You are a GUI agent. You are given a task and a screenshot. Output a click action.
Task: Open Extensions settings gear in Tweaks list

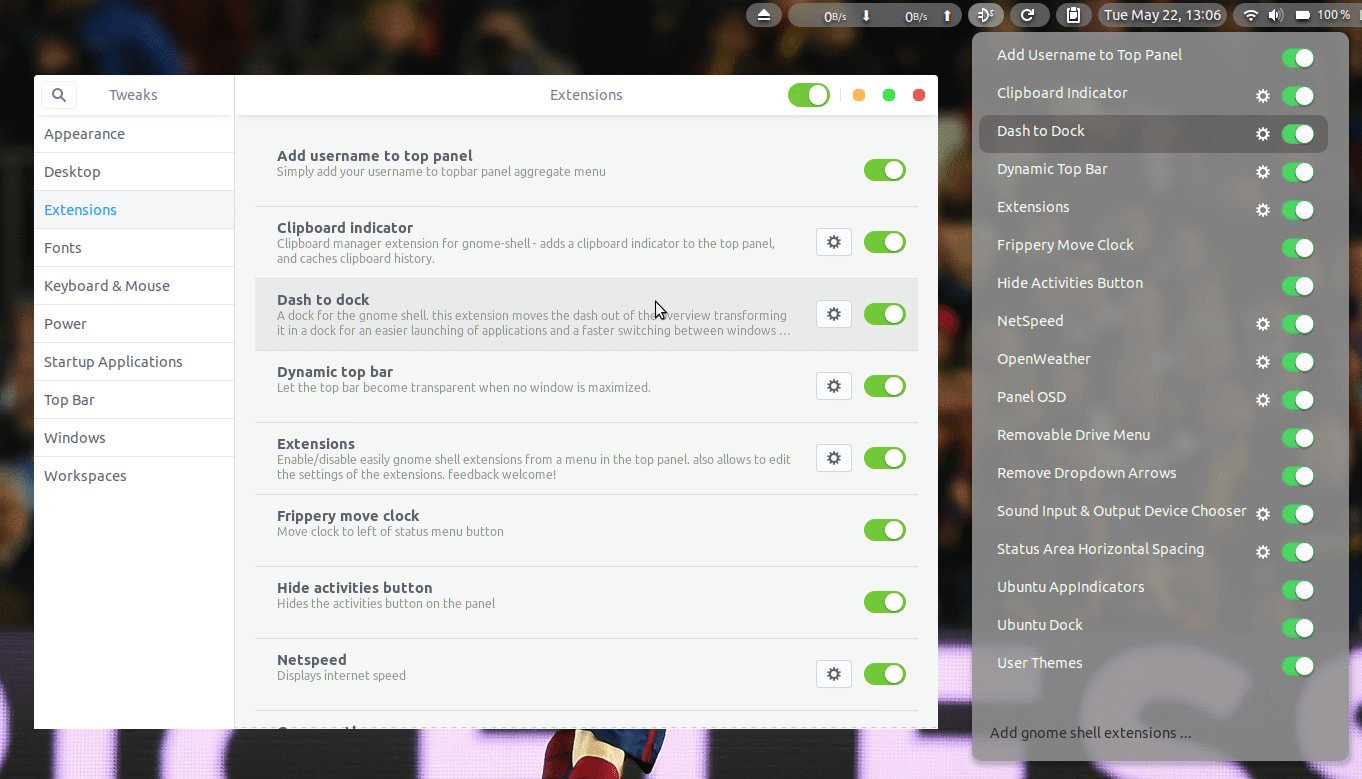(x=834, y=458)
